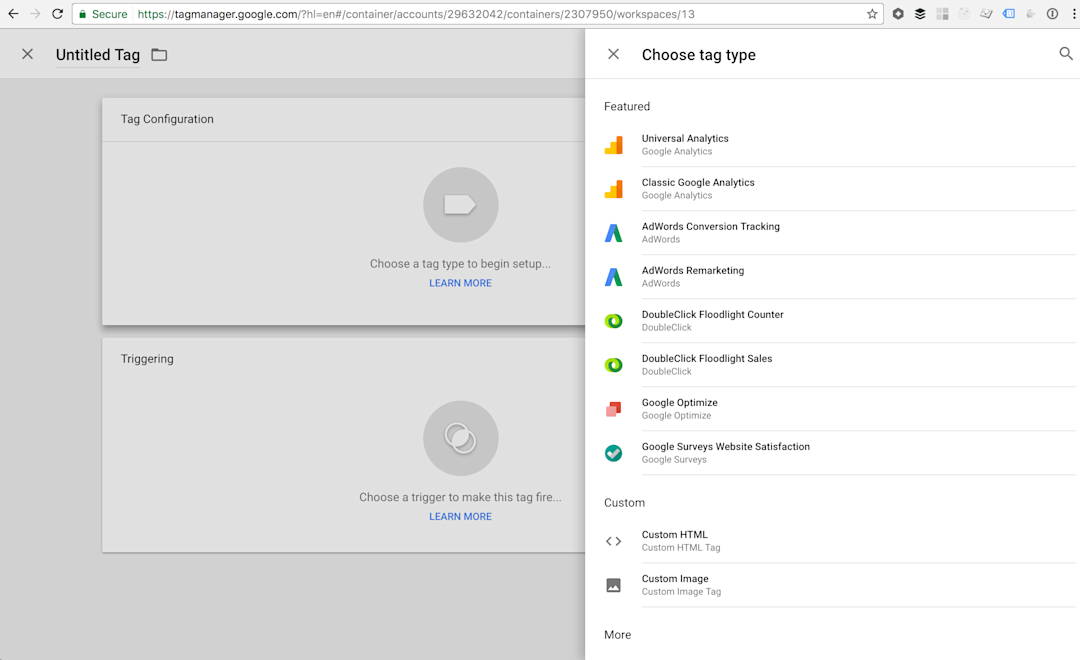Edit the Untitled Tag name field

[98, 54]
